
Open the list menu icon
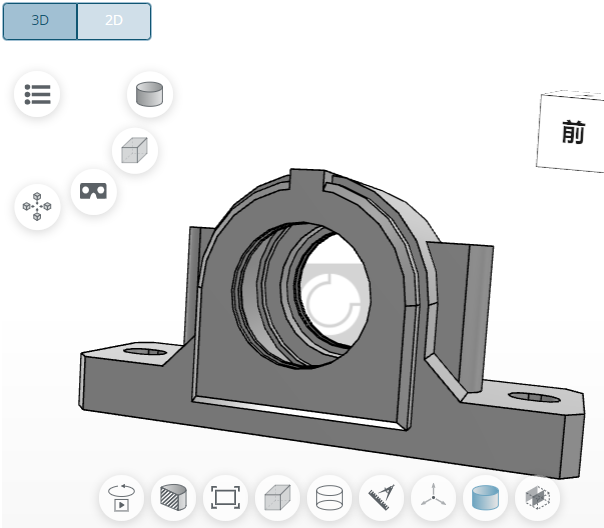tap(37, 94)
